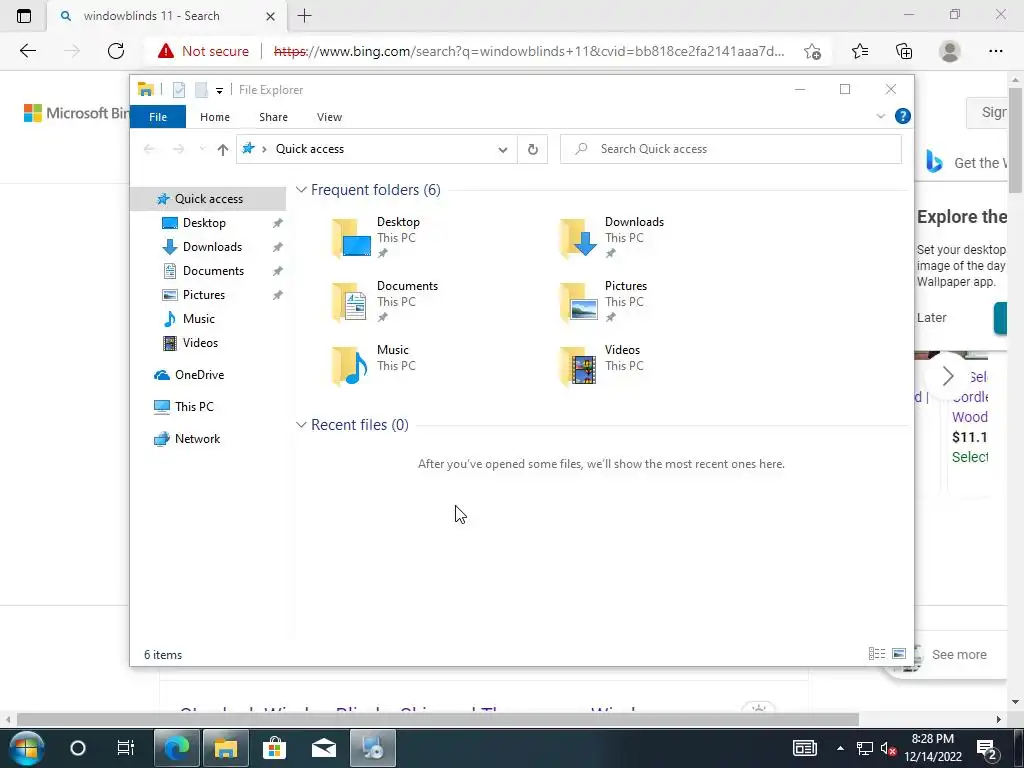Open the Downloads folder in Frequent folders
The height and width of the screenshot is (768, 1024).
pyautogui.click(x=612, y=238)
